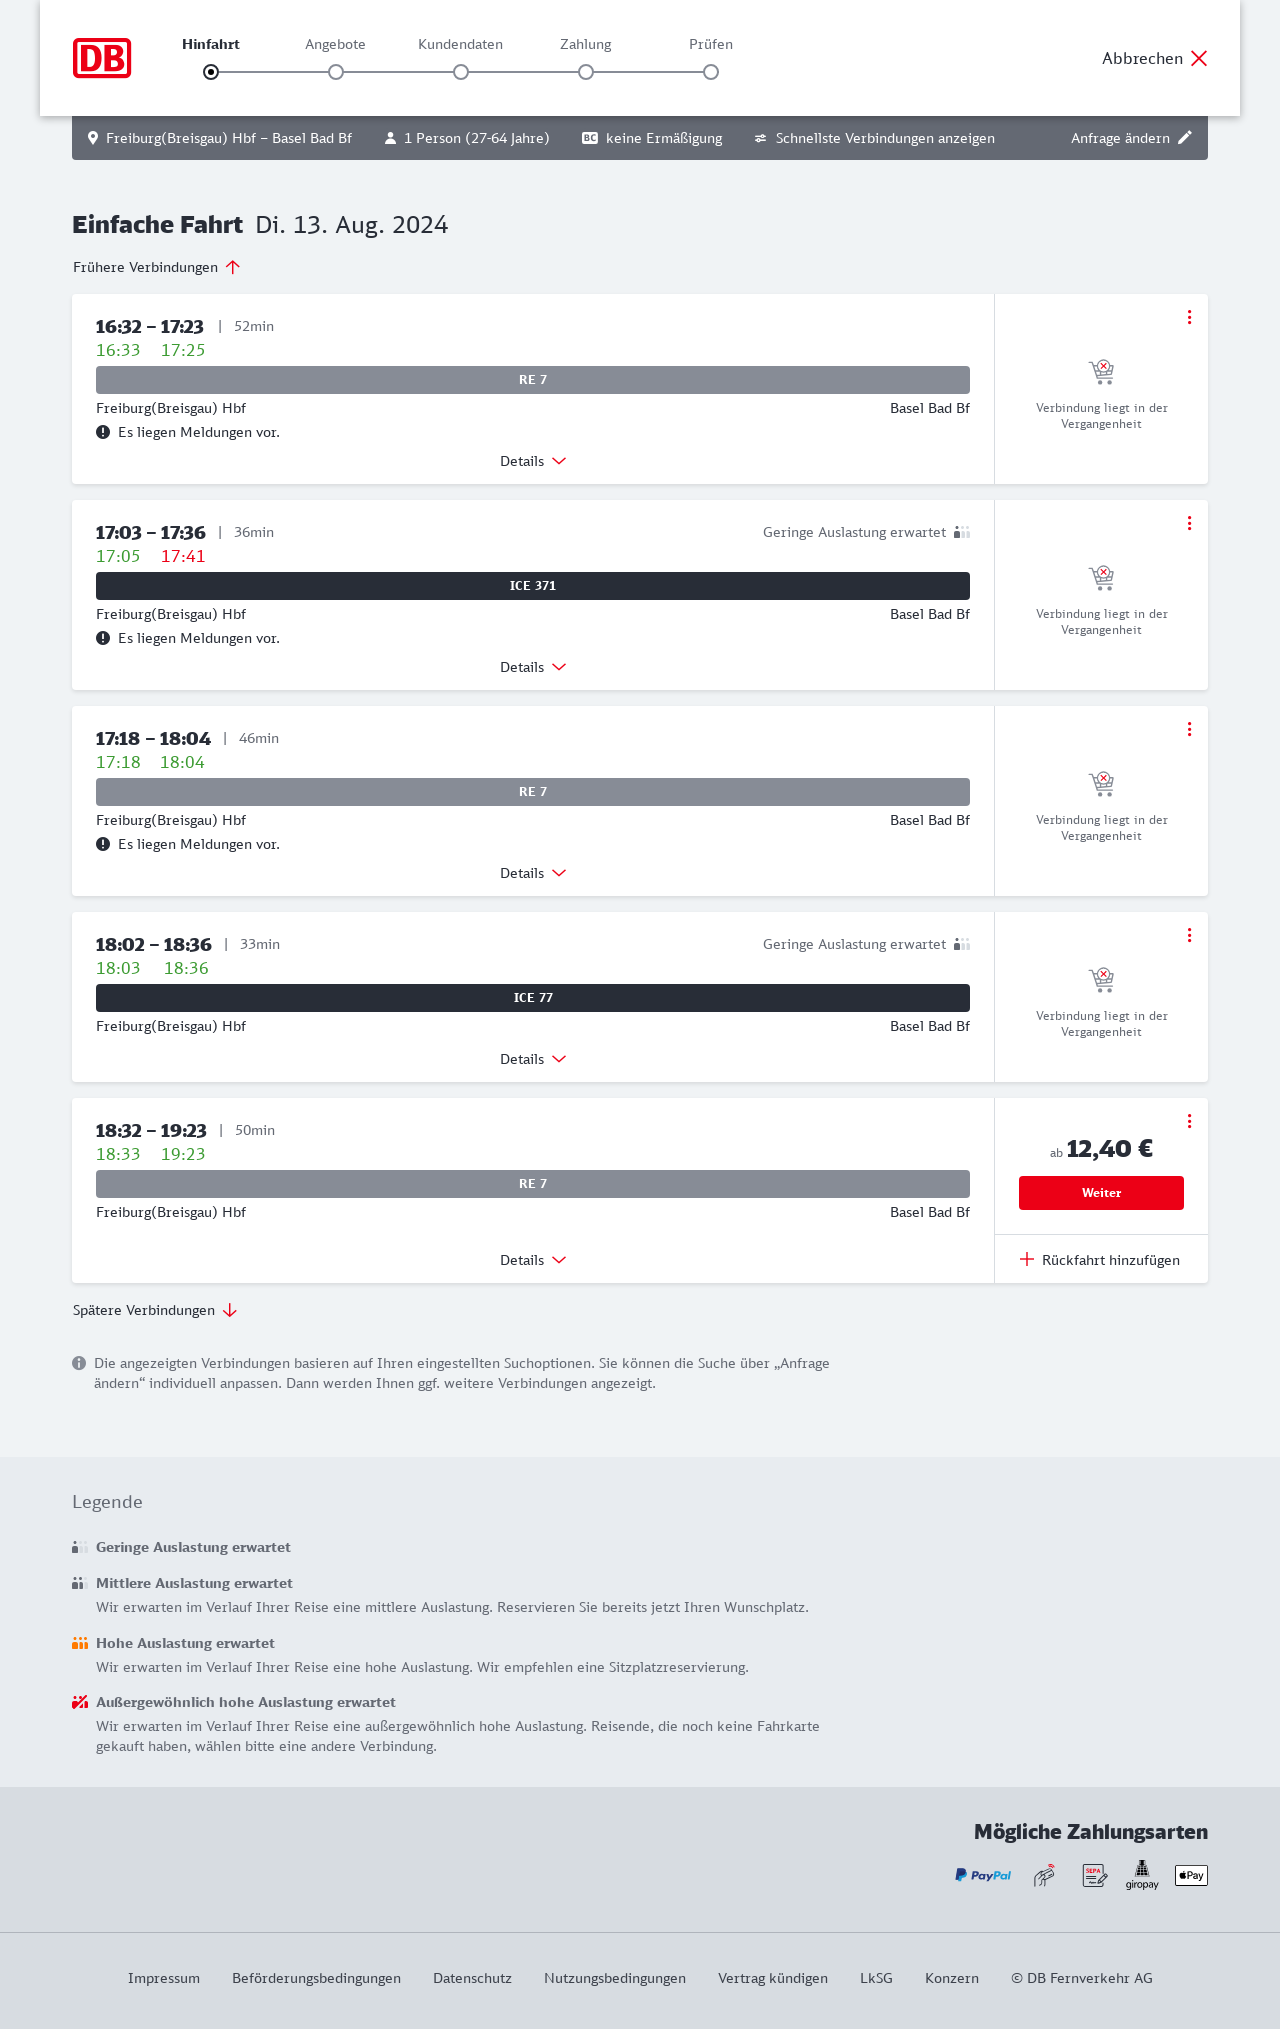The height and width of the screenshot is (2029, 1280).
Task: Select the Hinfahrt step circle
Action: coord(211,72)
